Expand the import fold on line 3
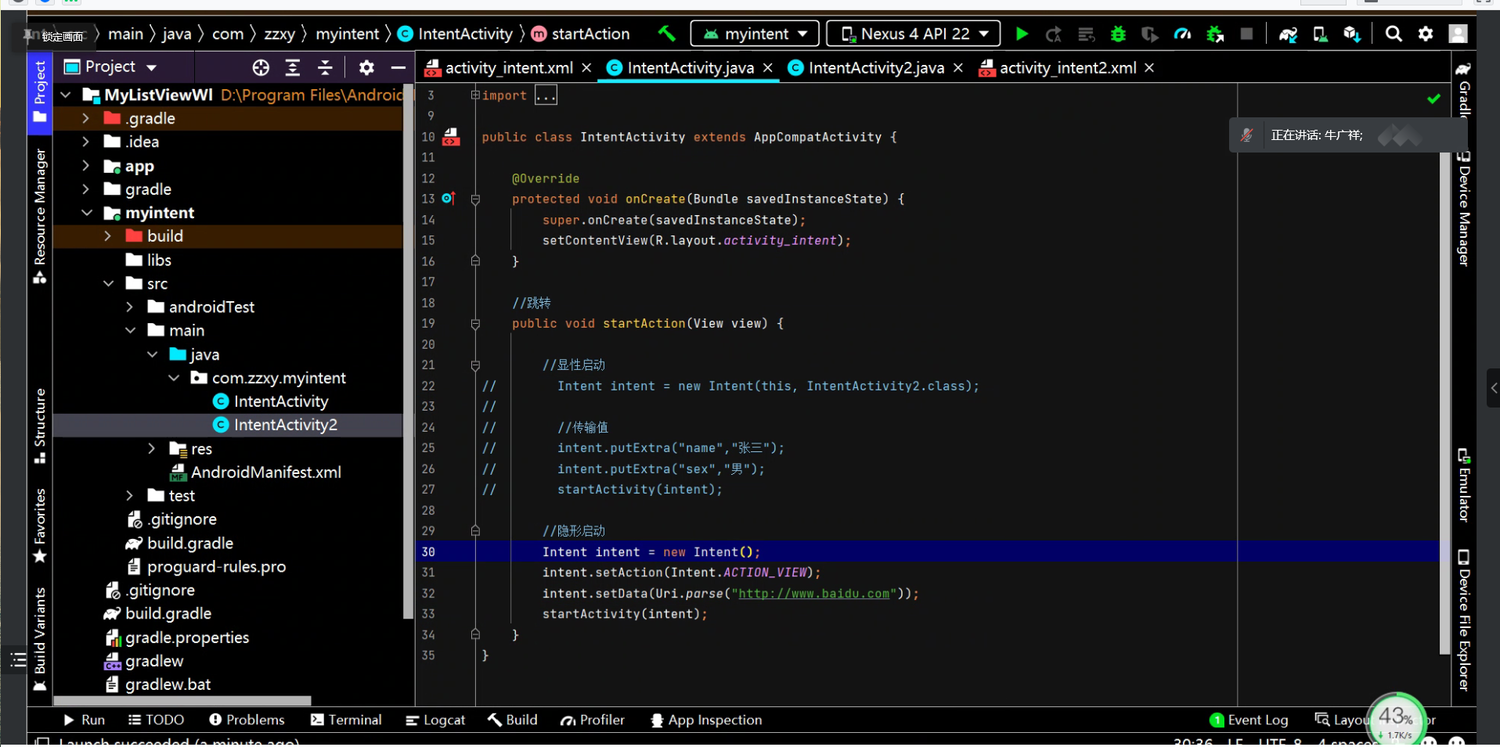The height and width of the screenshot is (747, 1500). point(476,96)
